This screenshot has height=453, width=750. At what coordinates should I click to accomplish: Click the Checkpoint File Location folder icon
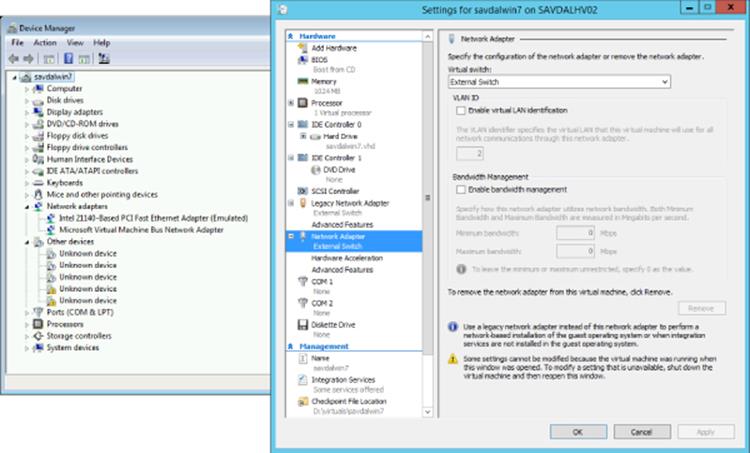[302, 401]
